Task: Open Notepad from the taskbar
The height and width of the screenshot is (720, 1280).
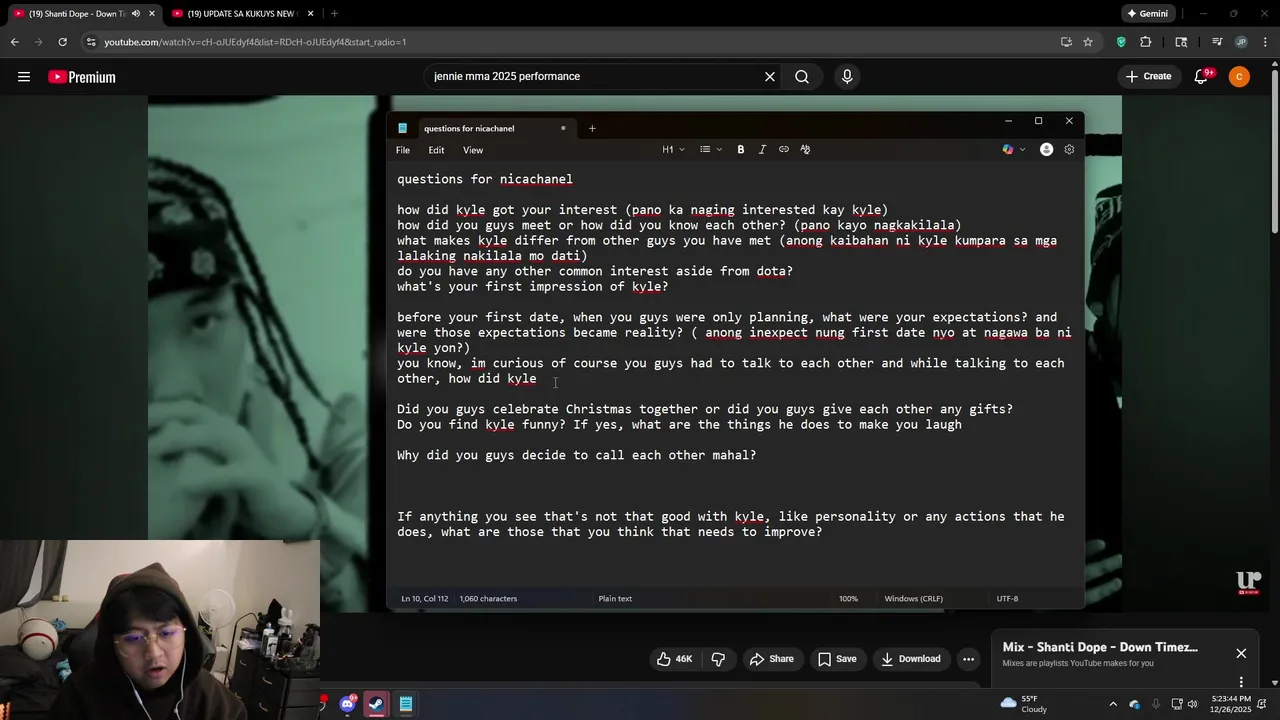Action: (x=406, y=704)
